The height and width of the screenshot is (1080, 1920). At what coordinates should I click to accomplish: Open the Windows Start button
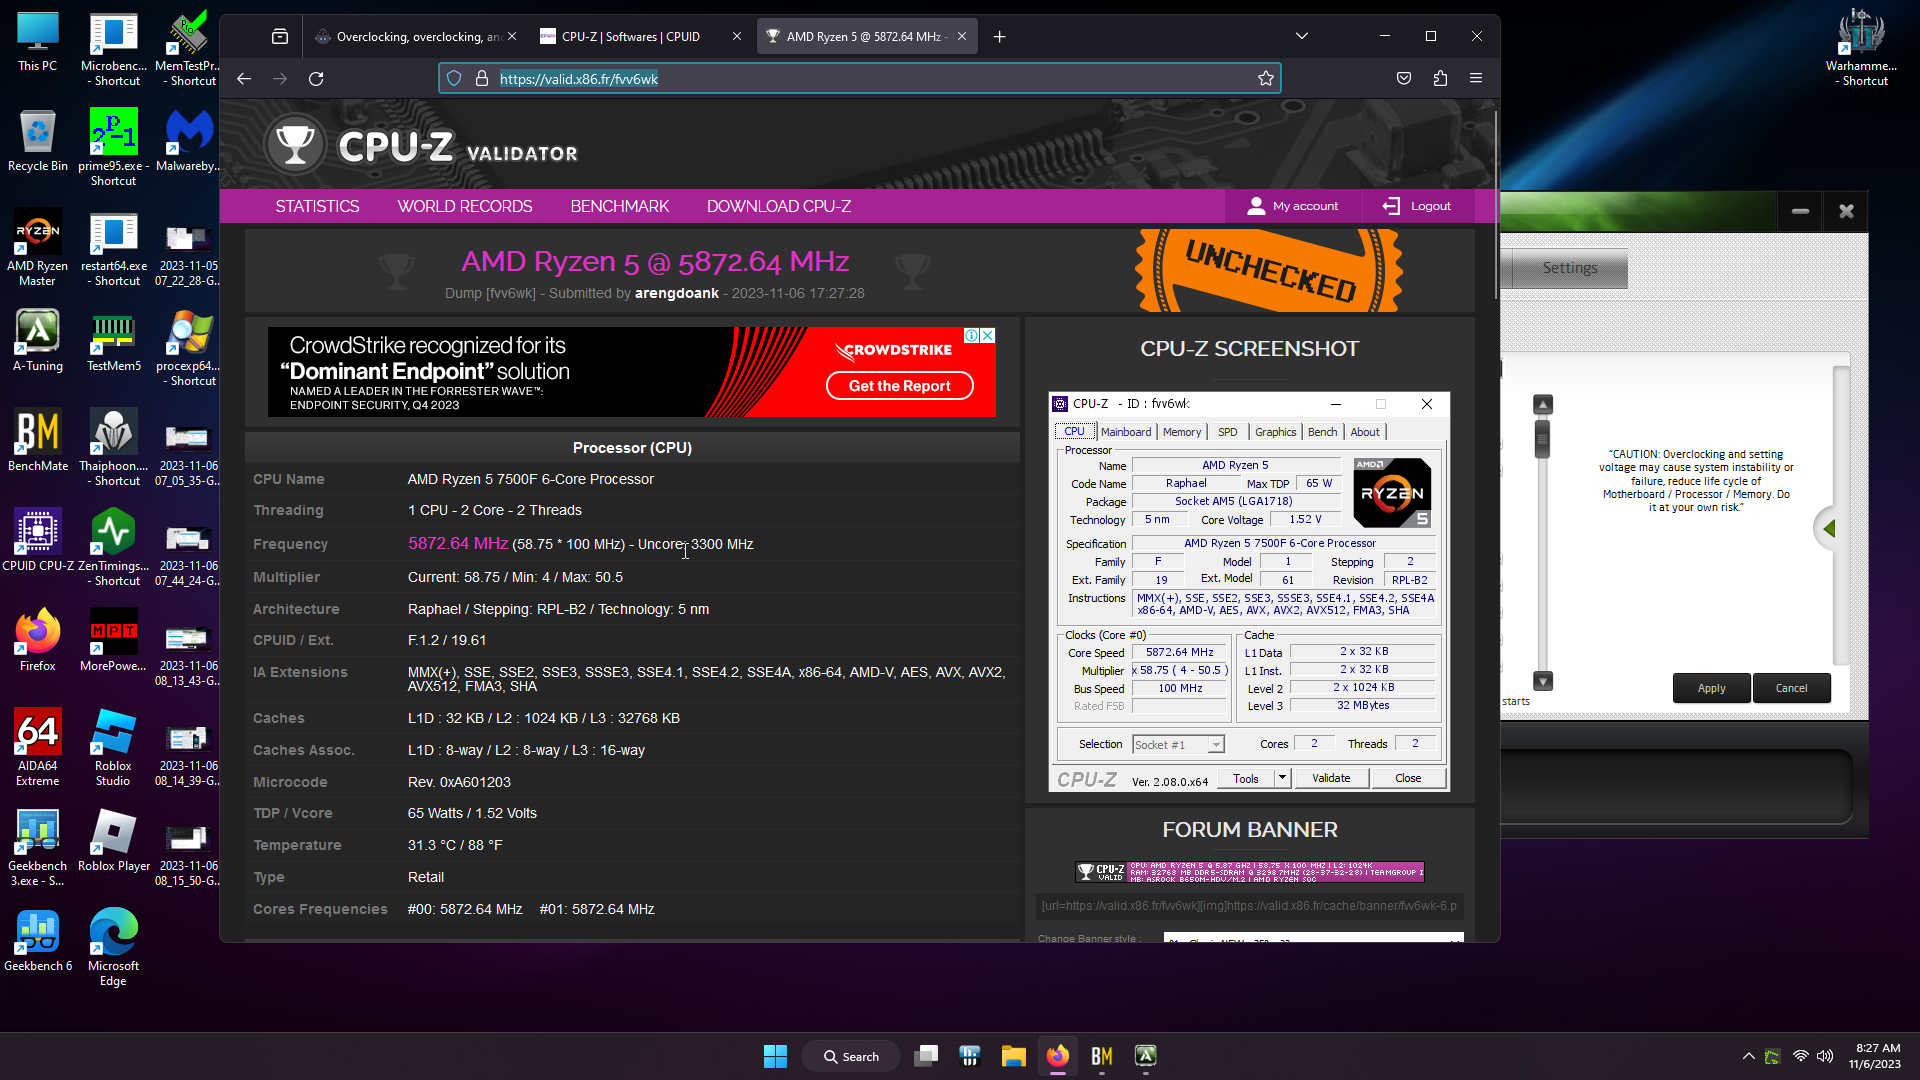click(775, 1056)
